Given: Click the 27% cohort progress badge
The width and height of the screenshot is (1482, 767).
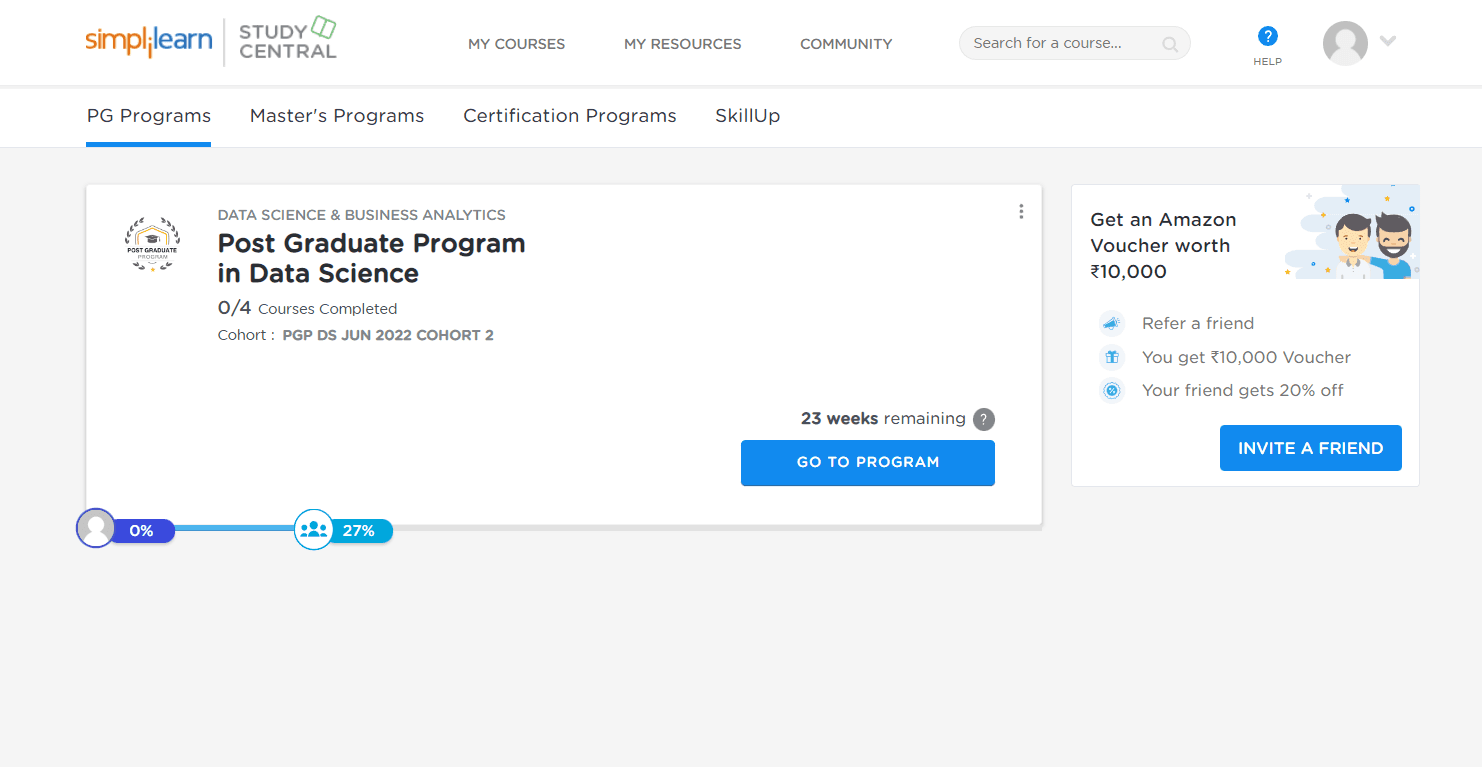Looking at the screenshot, I should pyautogui.click(x=359, y=531).
